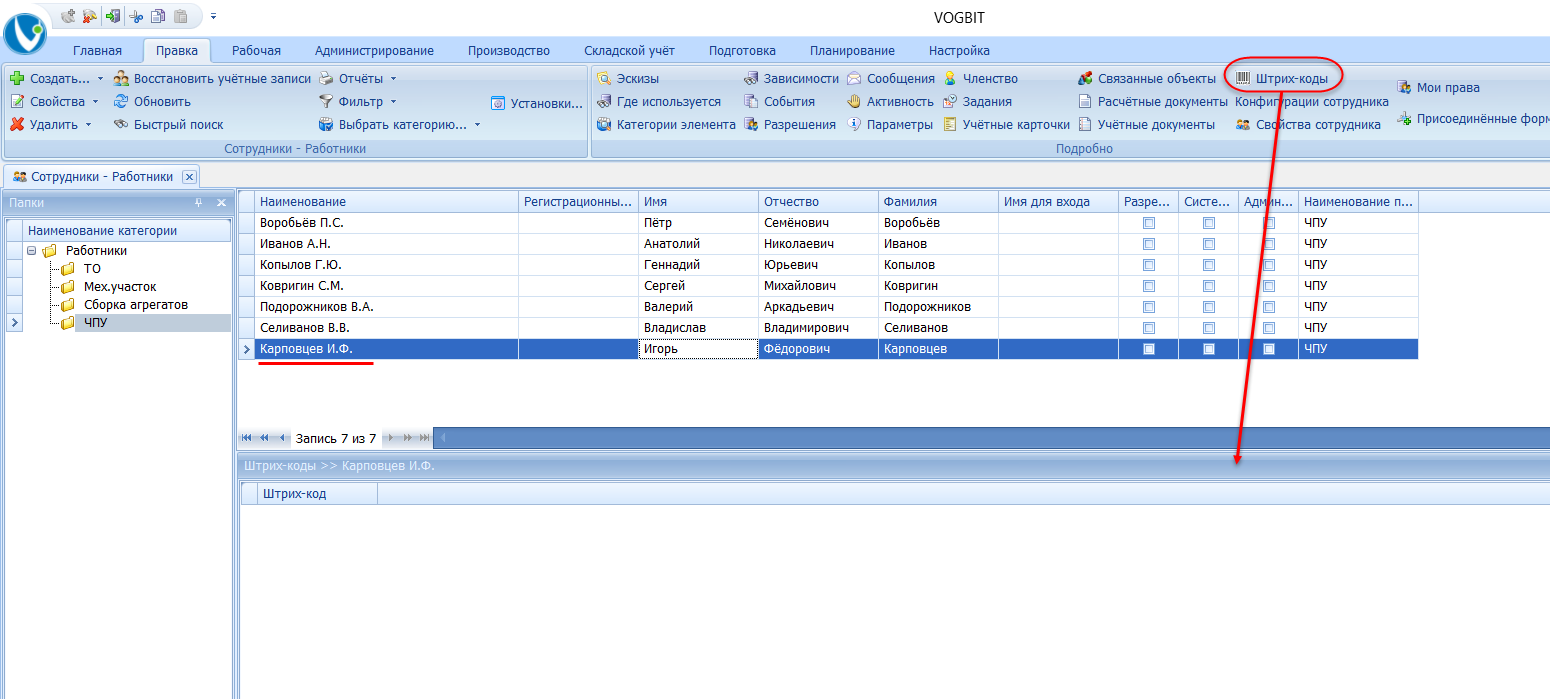Tick the Разре… checkbox for Воробьёв П.С.
1550x699 pixels.
(1149, 223)
